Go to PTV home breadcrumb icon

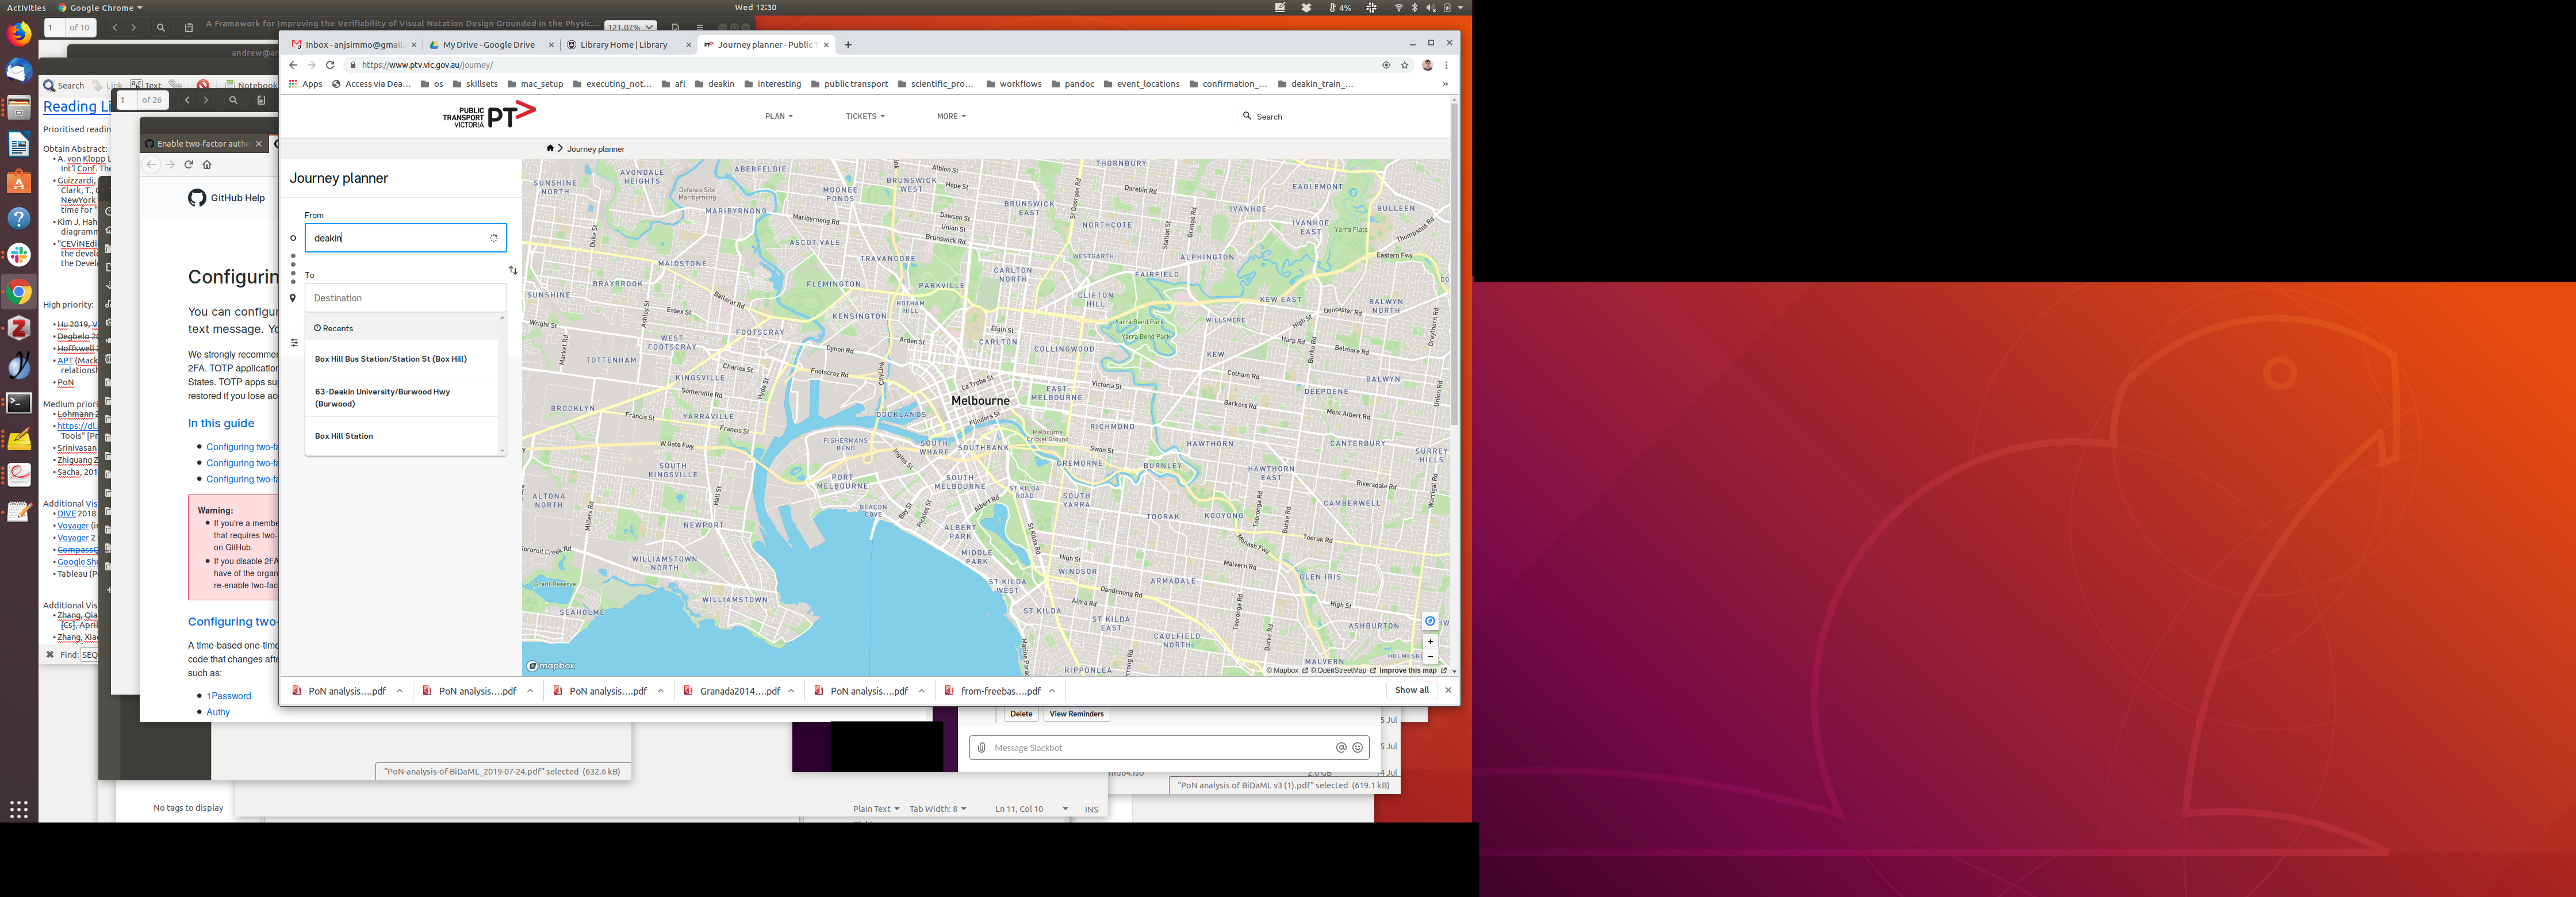tap(549, 148)
